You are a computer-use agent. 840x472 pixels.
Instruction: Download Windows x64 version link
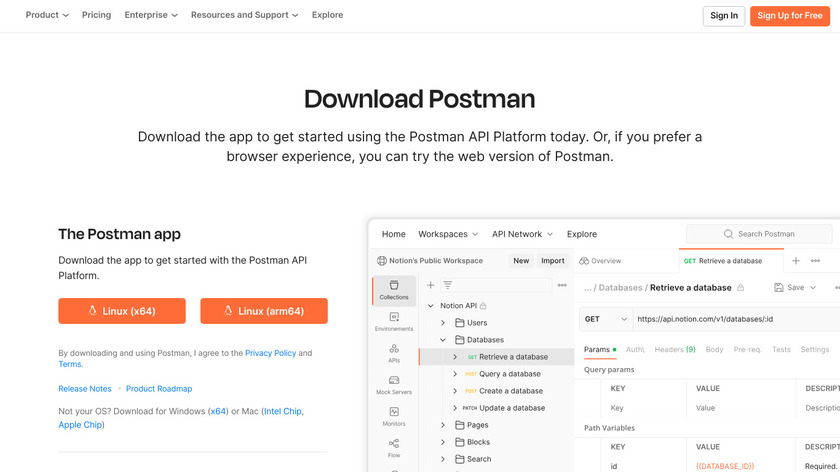[218, 411]
